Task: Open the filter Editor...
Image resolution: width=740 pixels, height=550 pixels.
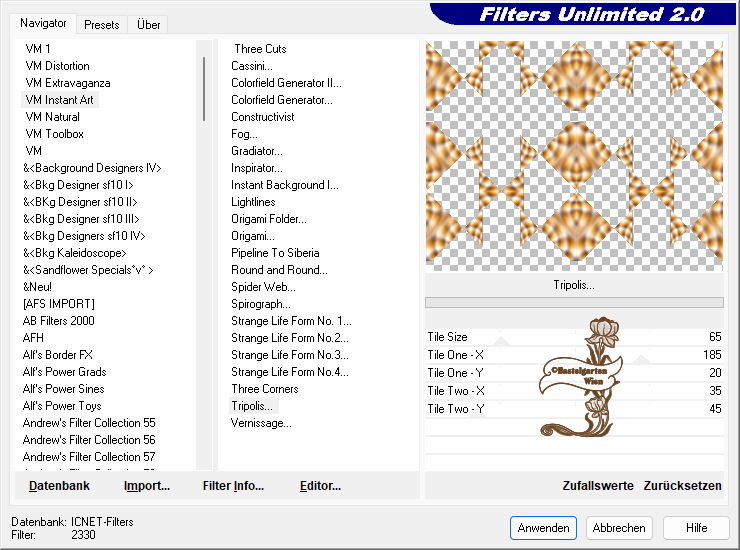Action: 320,486
